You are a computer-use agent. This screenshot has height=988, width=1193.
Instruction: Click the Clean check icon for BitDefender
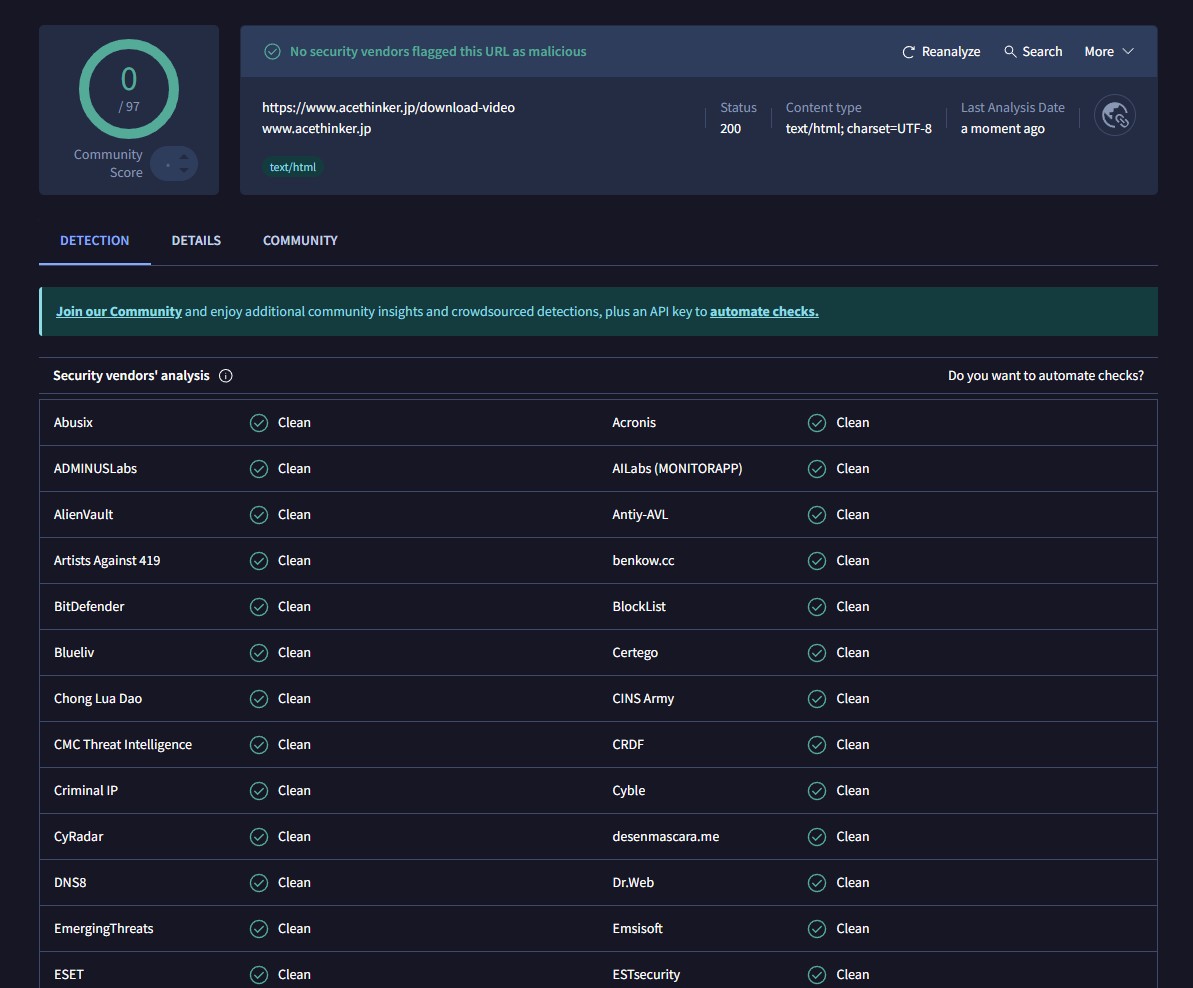coord(259,607)
